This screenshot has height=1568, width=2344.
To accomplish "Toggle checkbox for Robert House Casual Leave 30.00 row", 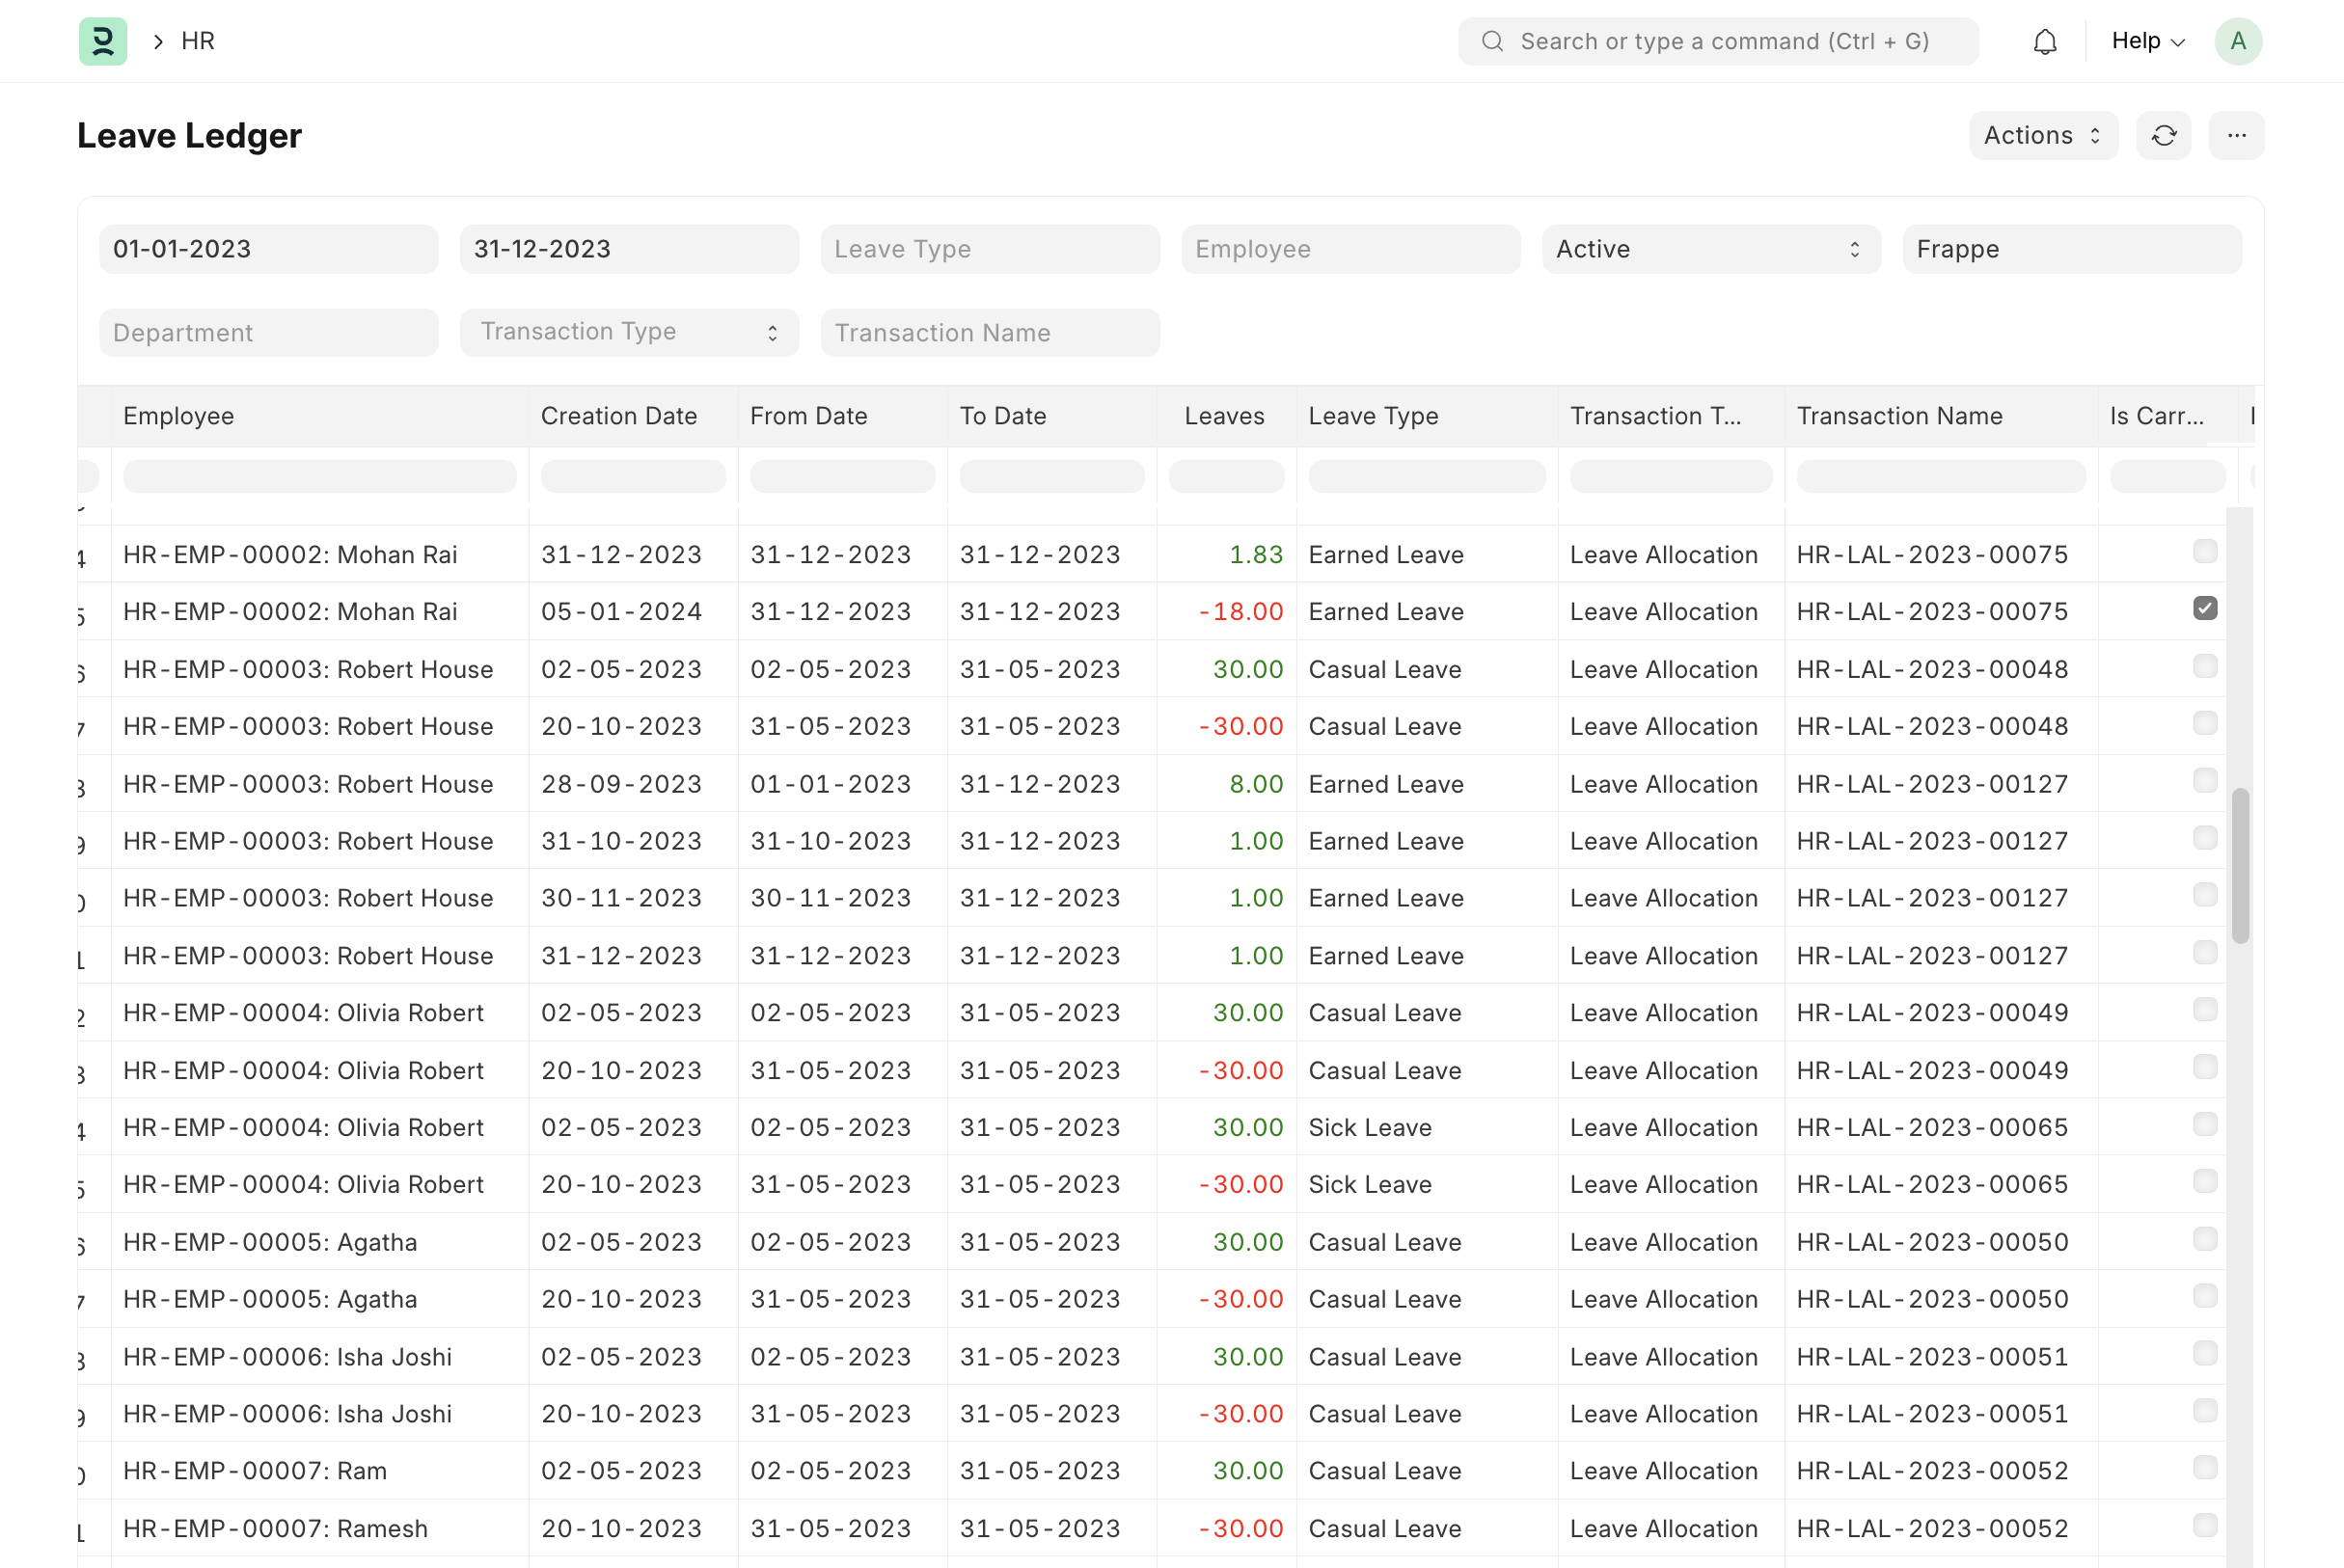I will pos(2205,666).
